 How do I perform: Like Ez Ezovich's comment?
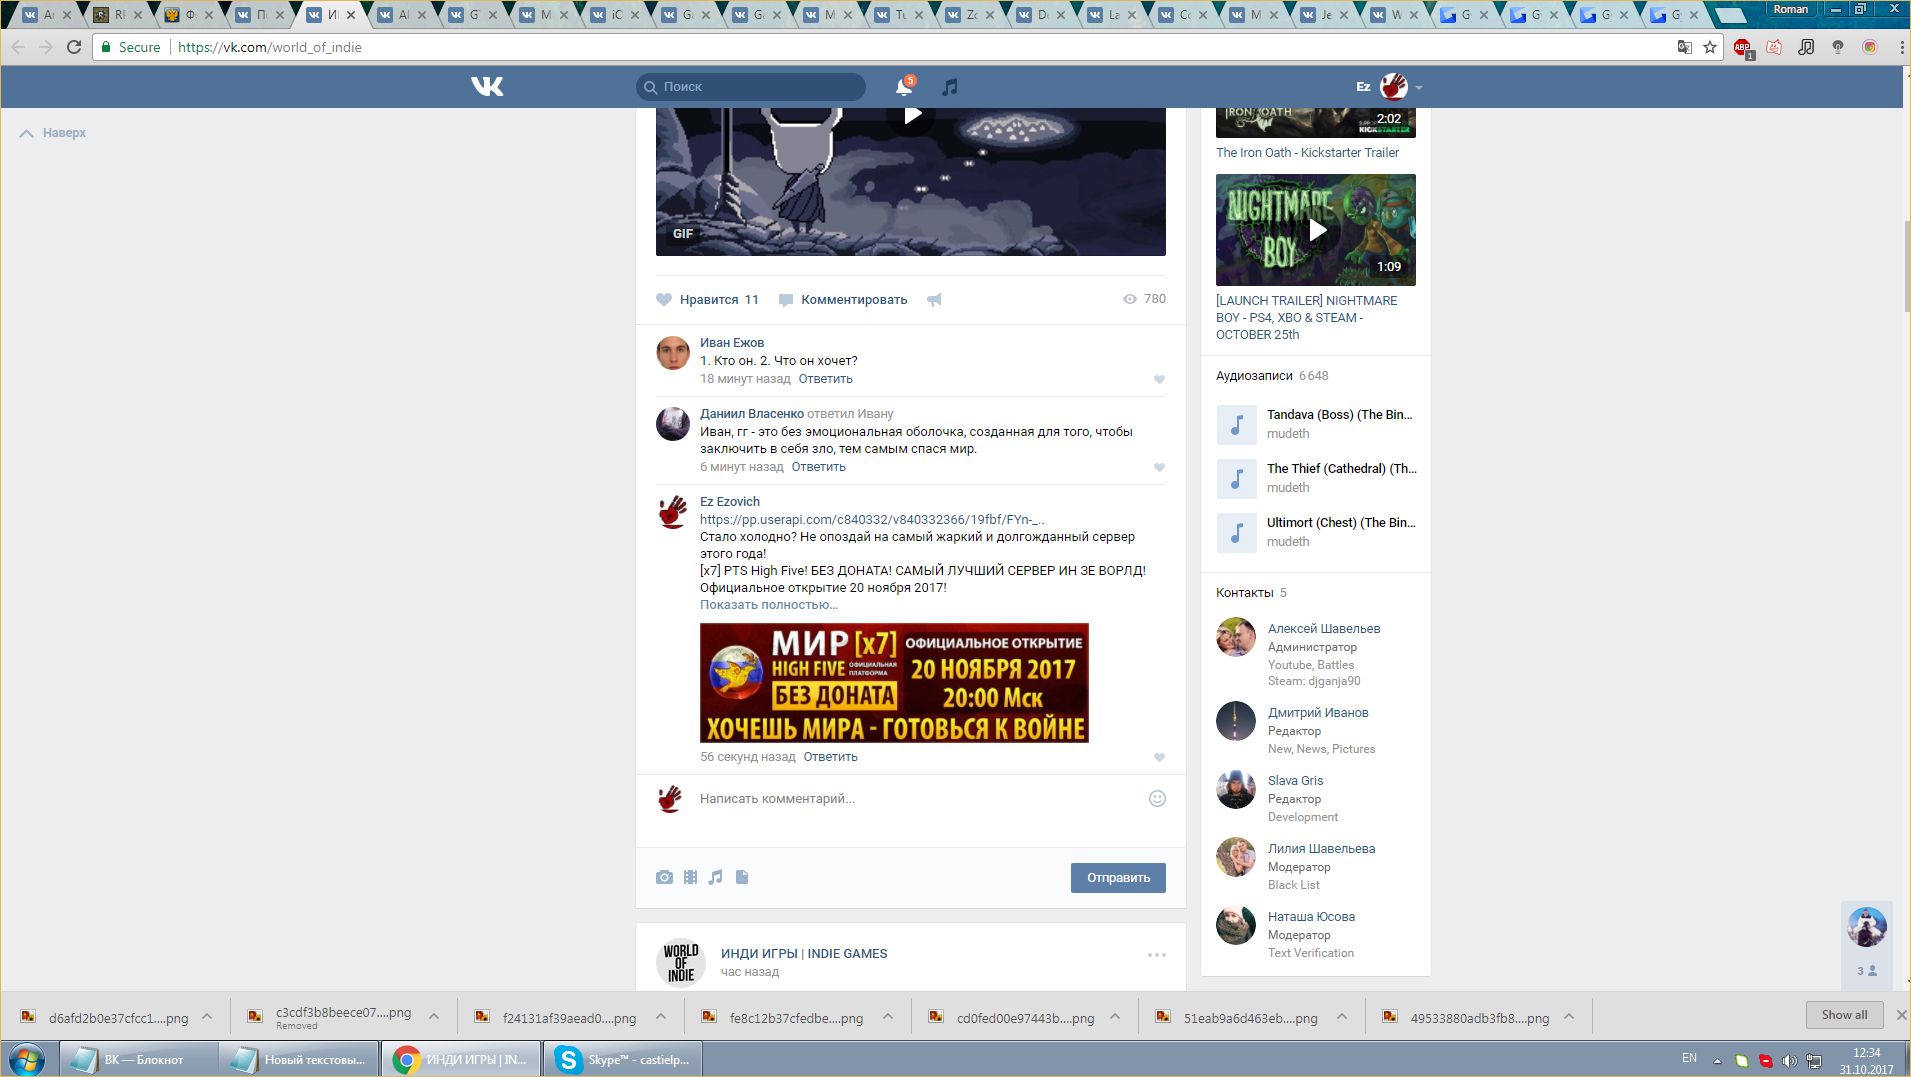point(1159,758)
